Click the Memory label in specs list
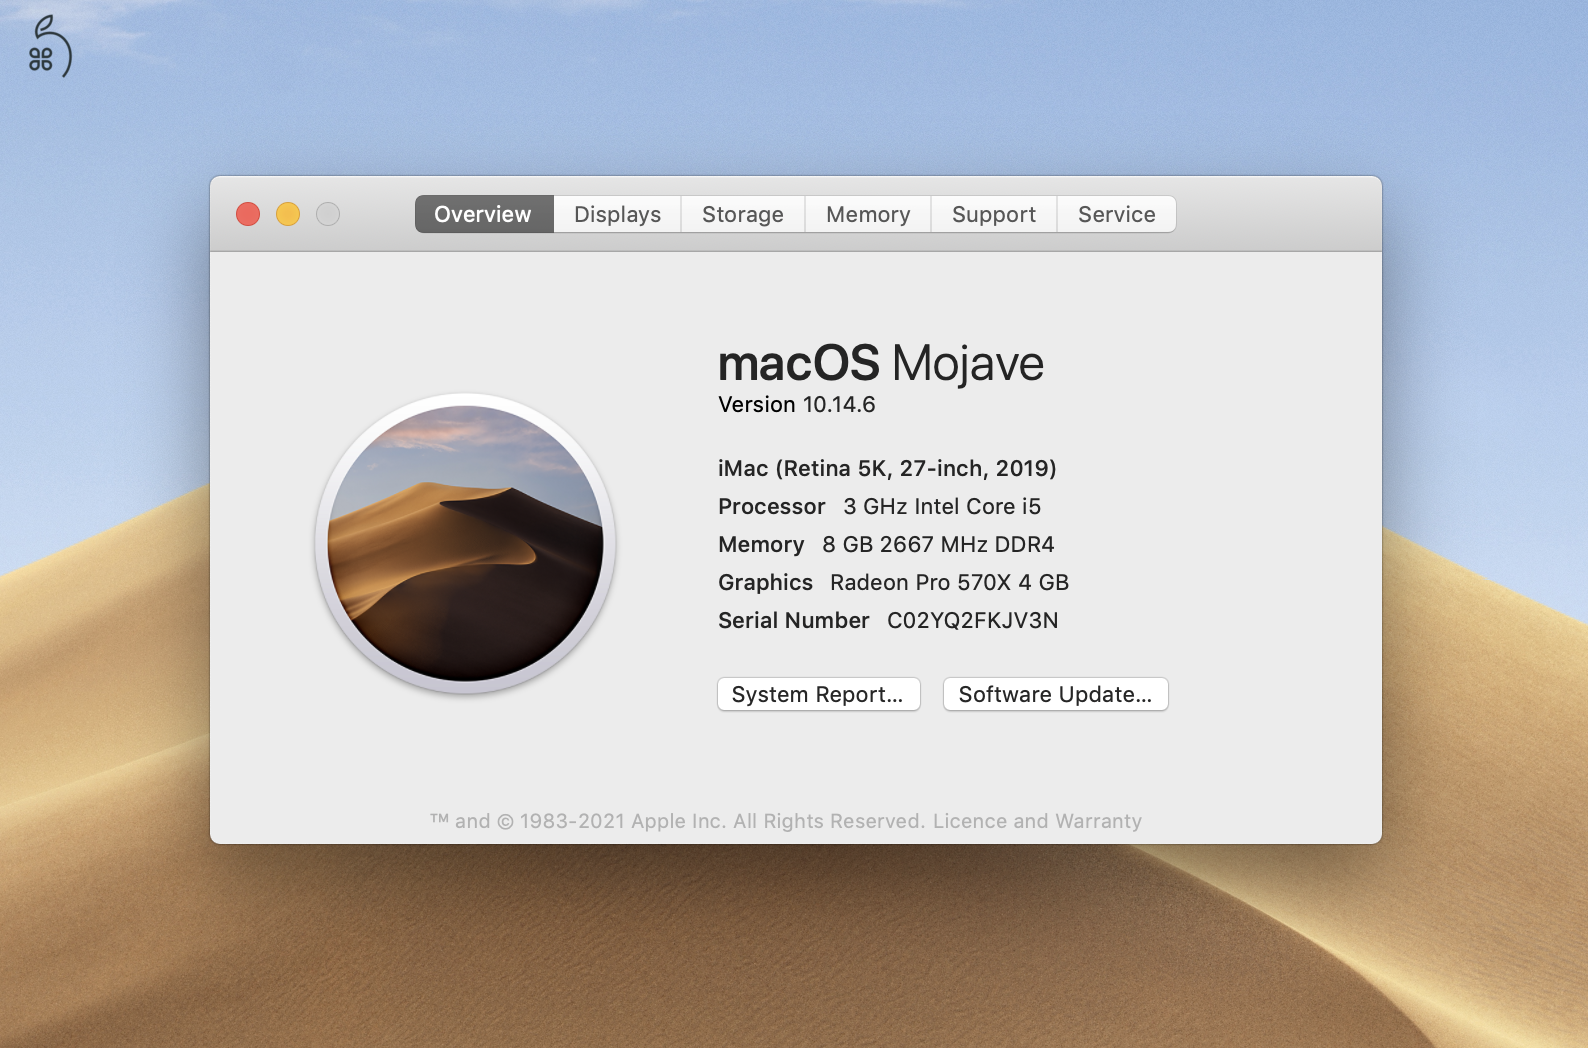 pos(761,544)
